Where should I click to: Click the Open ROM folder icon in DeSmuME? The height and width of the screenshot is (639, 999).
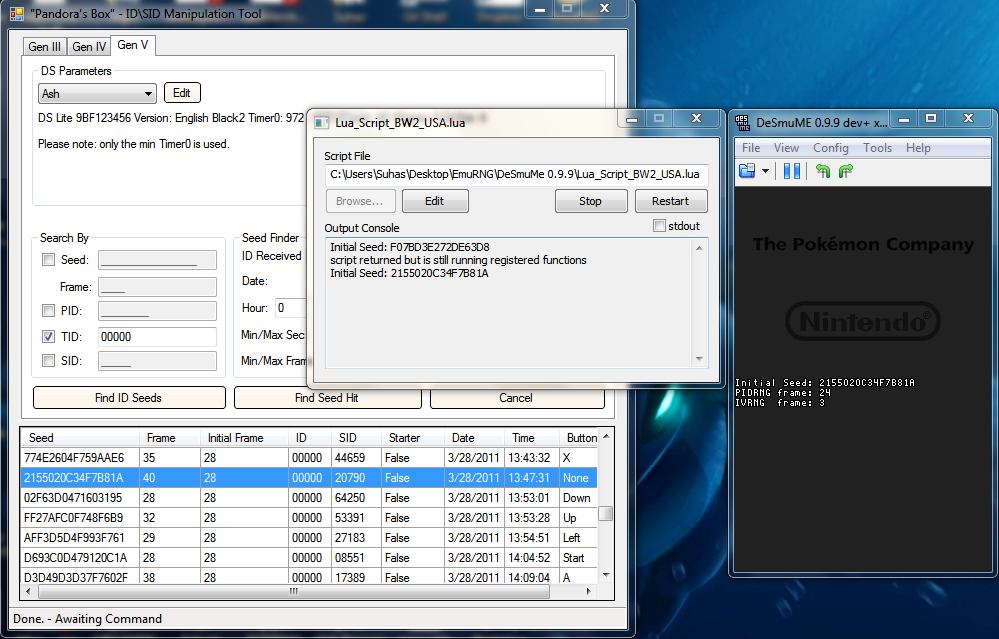coord(747,171)
